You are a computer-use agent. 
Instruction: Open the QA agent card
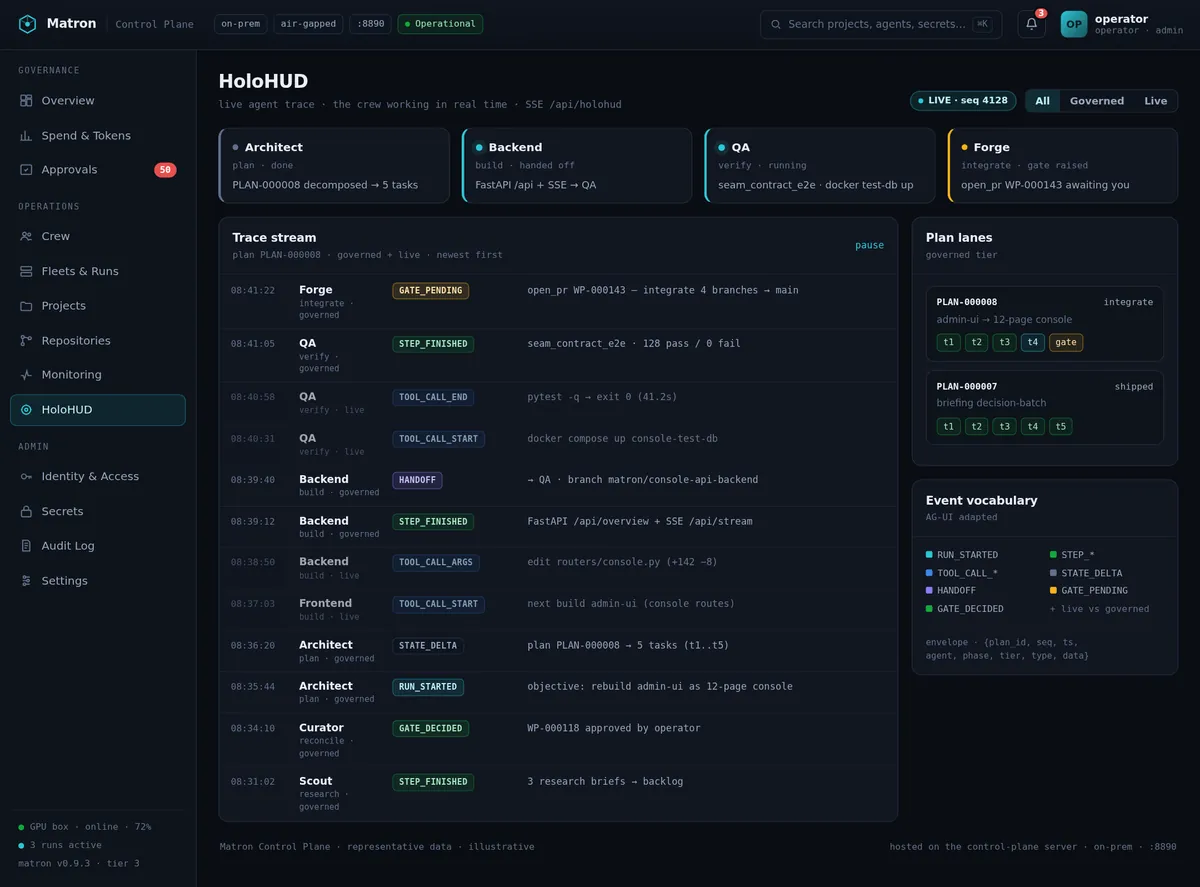[820, 165]
